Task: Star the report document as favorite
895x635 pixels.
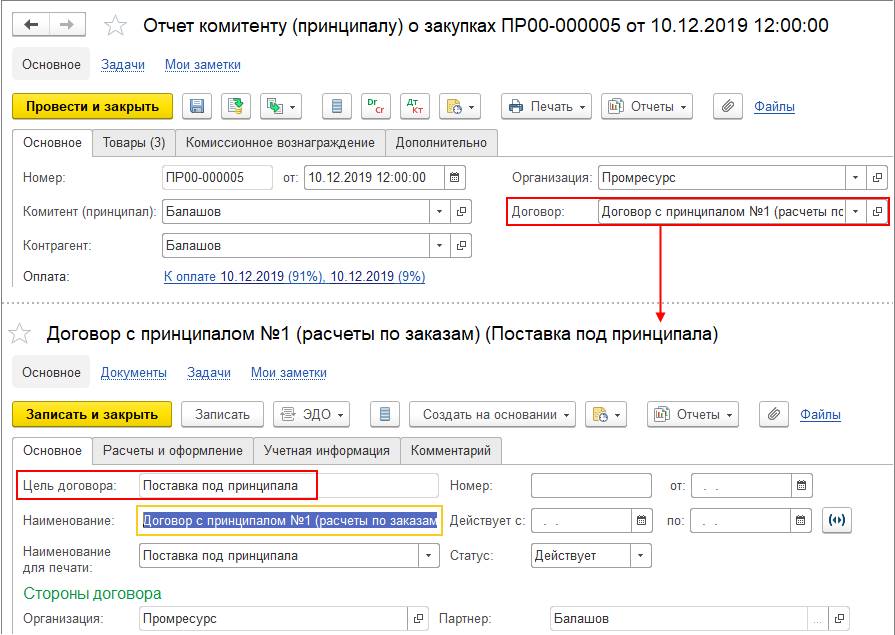Action: [x=115, y=26]
